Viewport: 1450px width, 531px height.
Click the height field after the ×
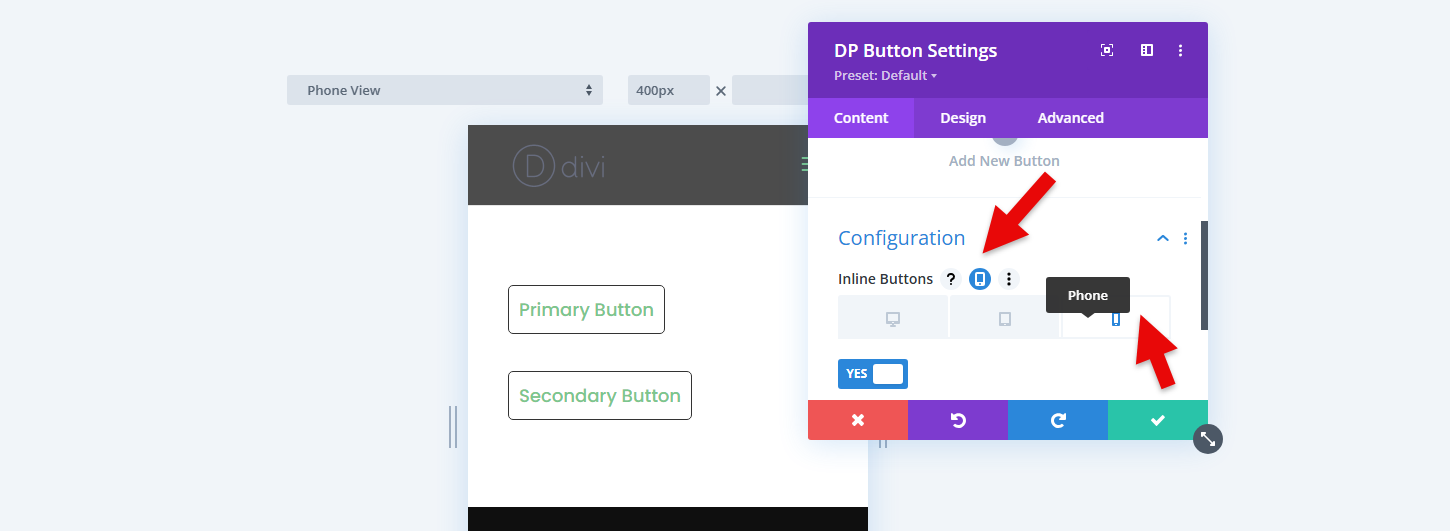(770, 90)
